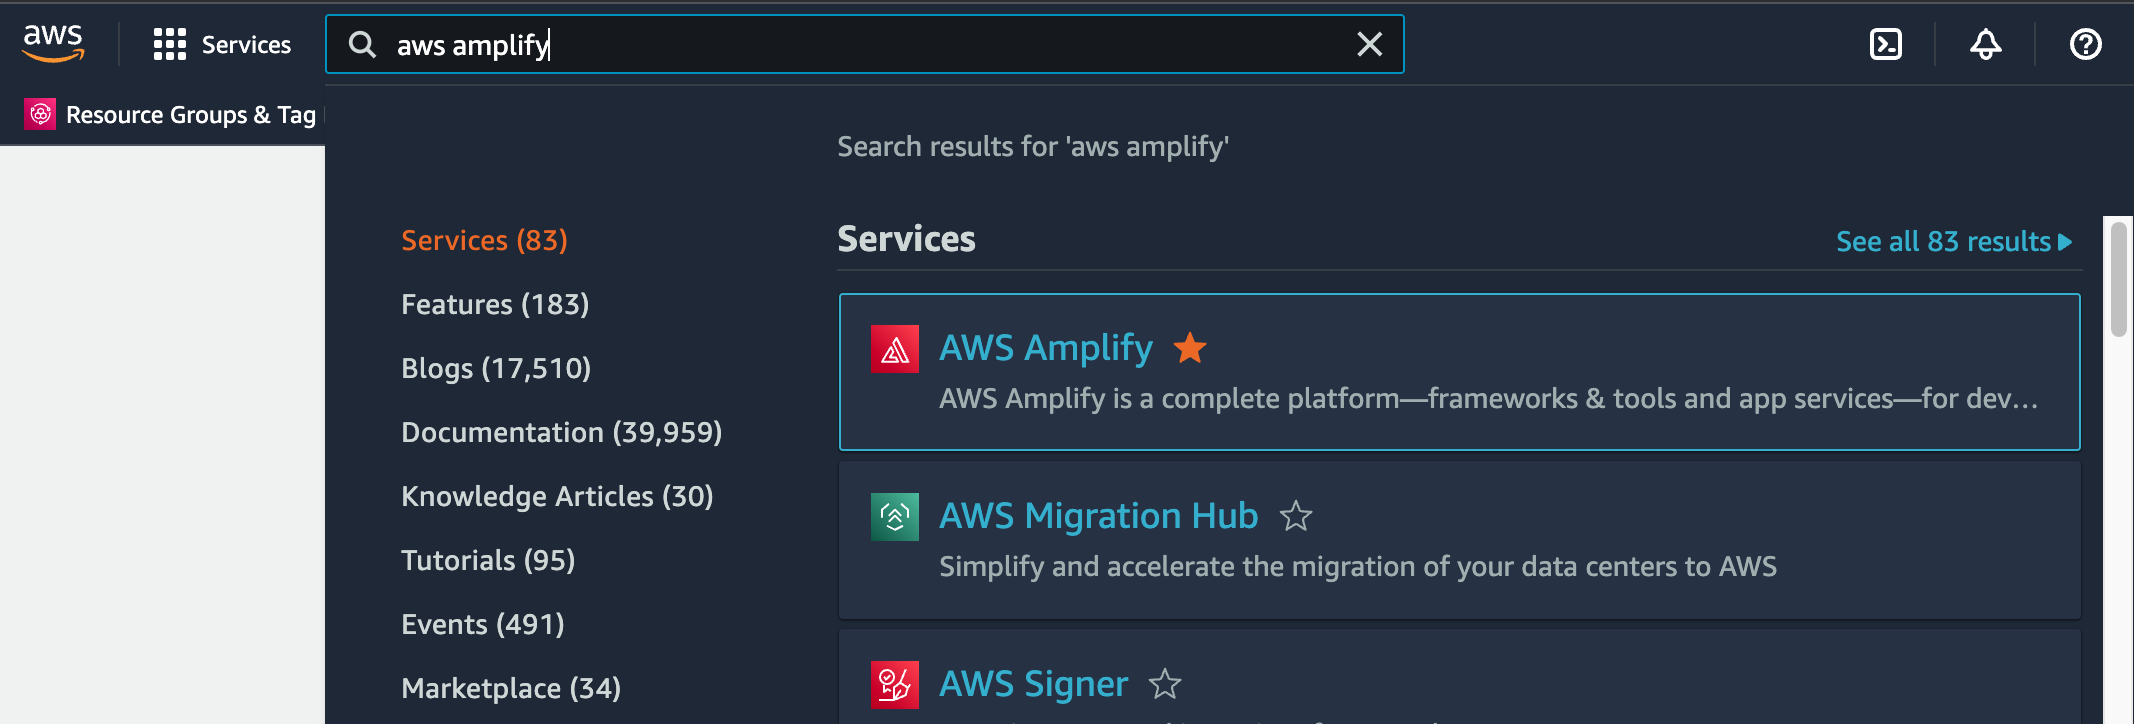Click the "Search results for 'aws amplify'" text
The image size is (2134, 724).
(x=1033, y=147)
